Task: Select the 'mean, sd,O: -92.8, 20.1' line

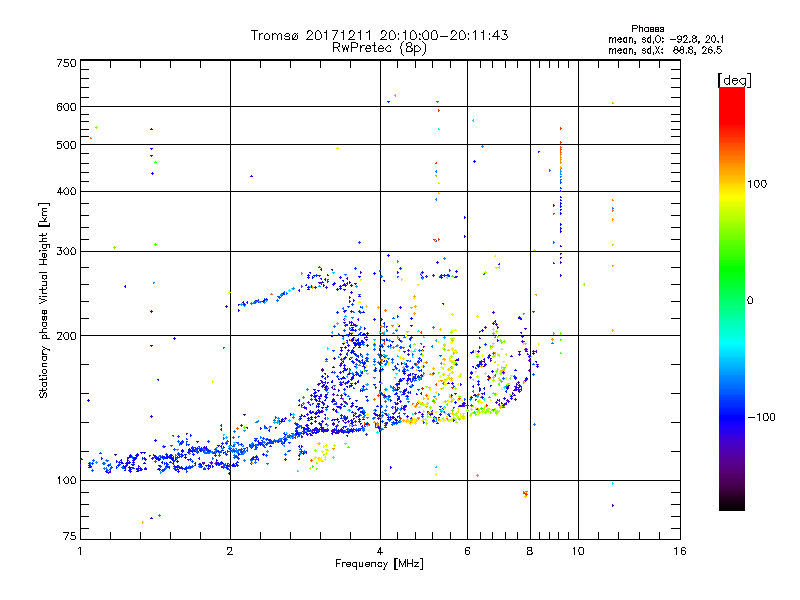Action: [666, 39]
